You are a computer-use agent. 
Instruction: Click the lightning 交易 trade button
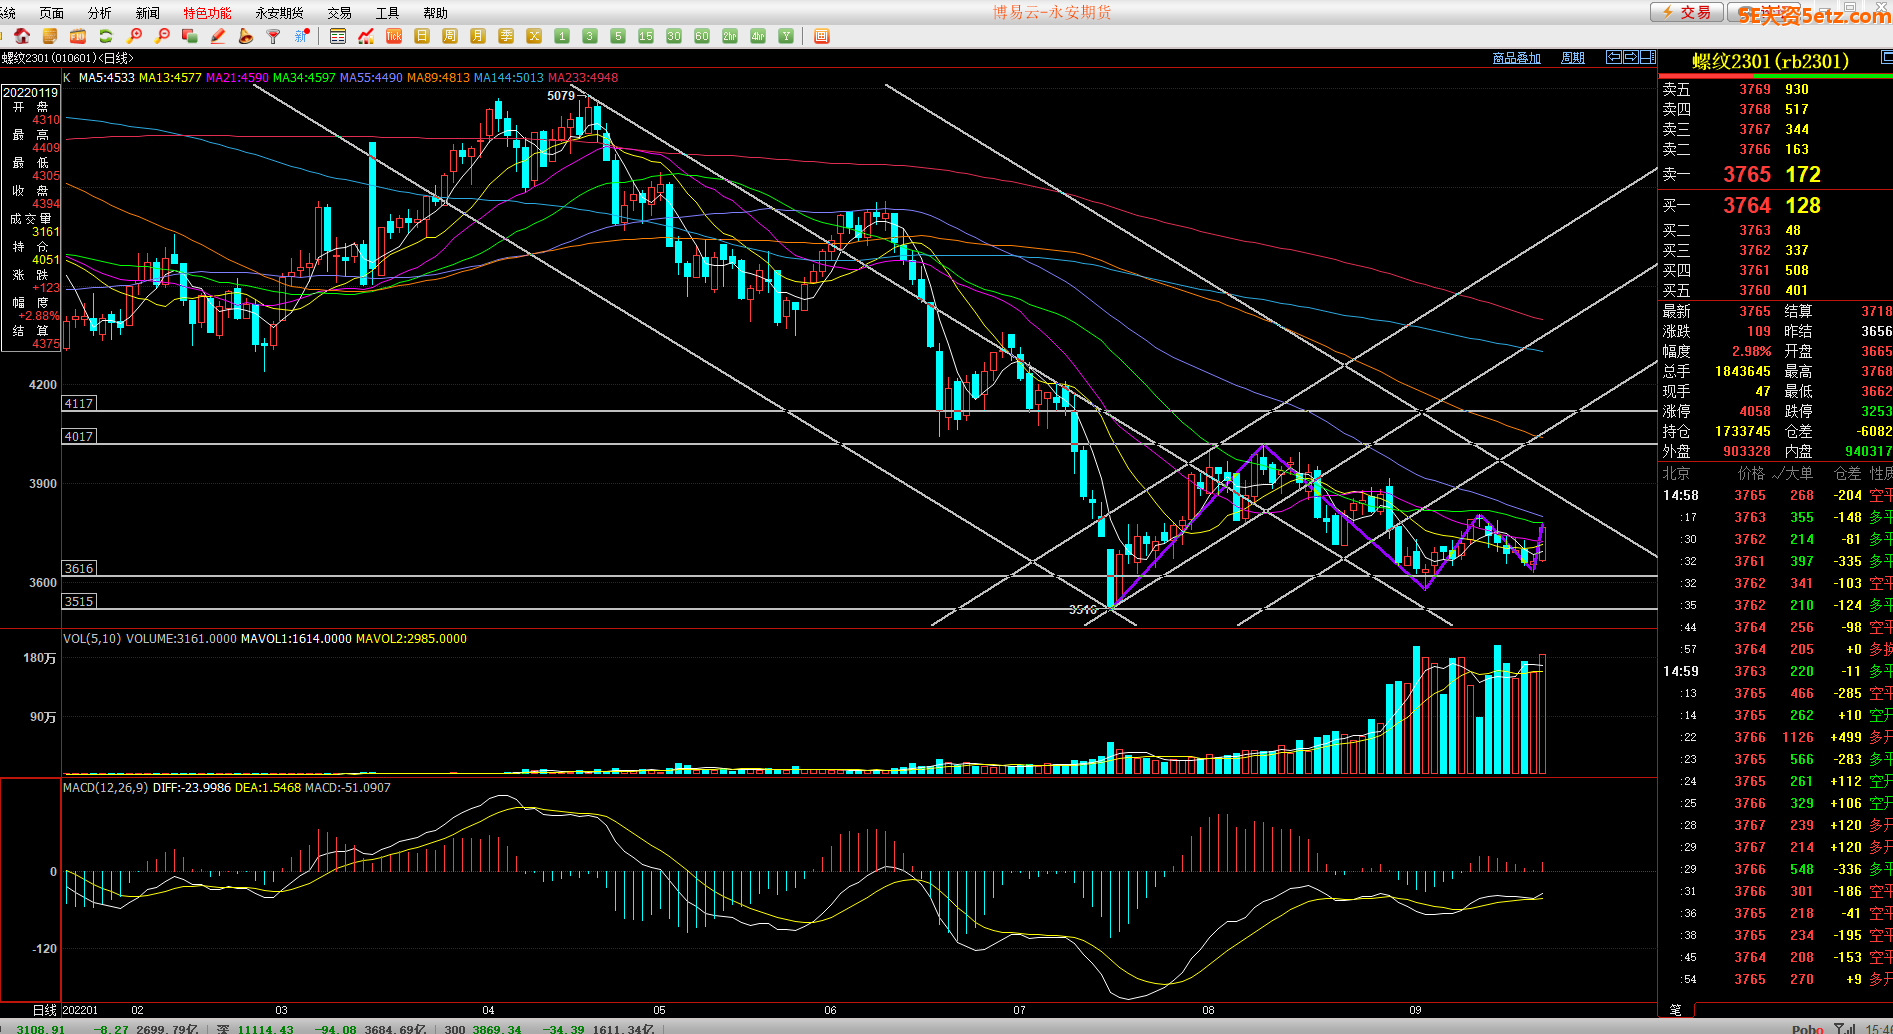(1686, 12)
